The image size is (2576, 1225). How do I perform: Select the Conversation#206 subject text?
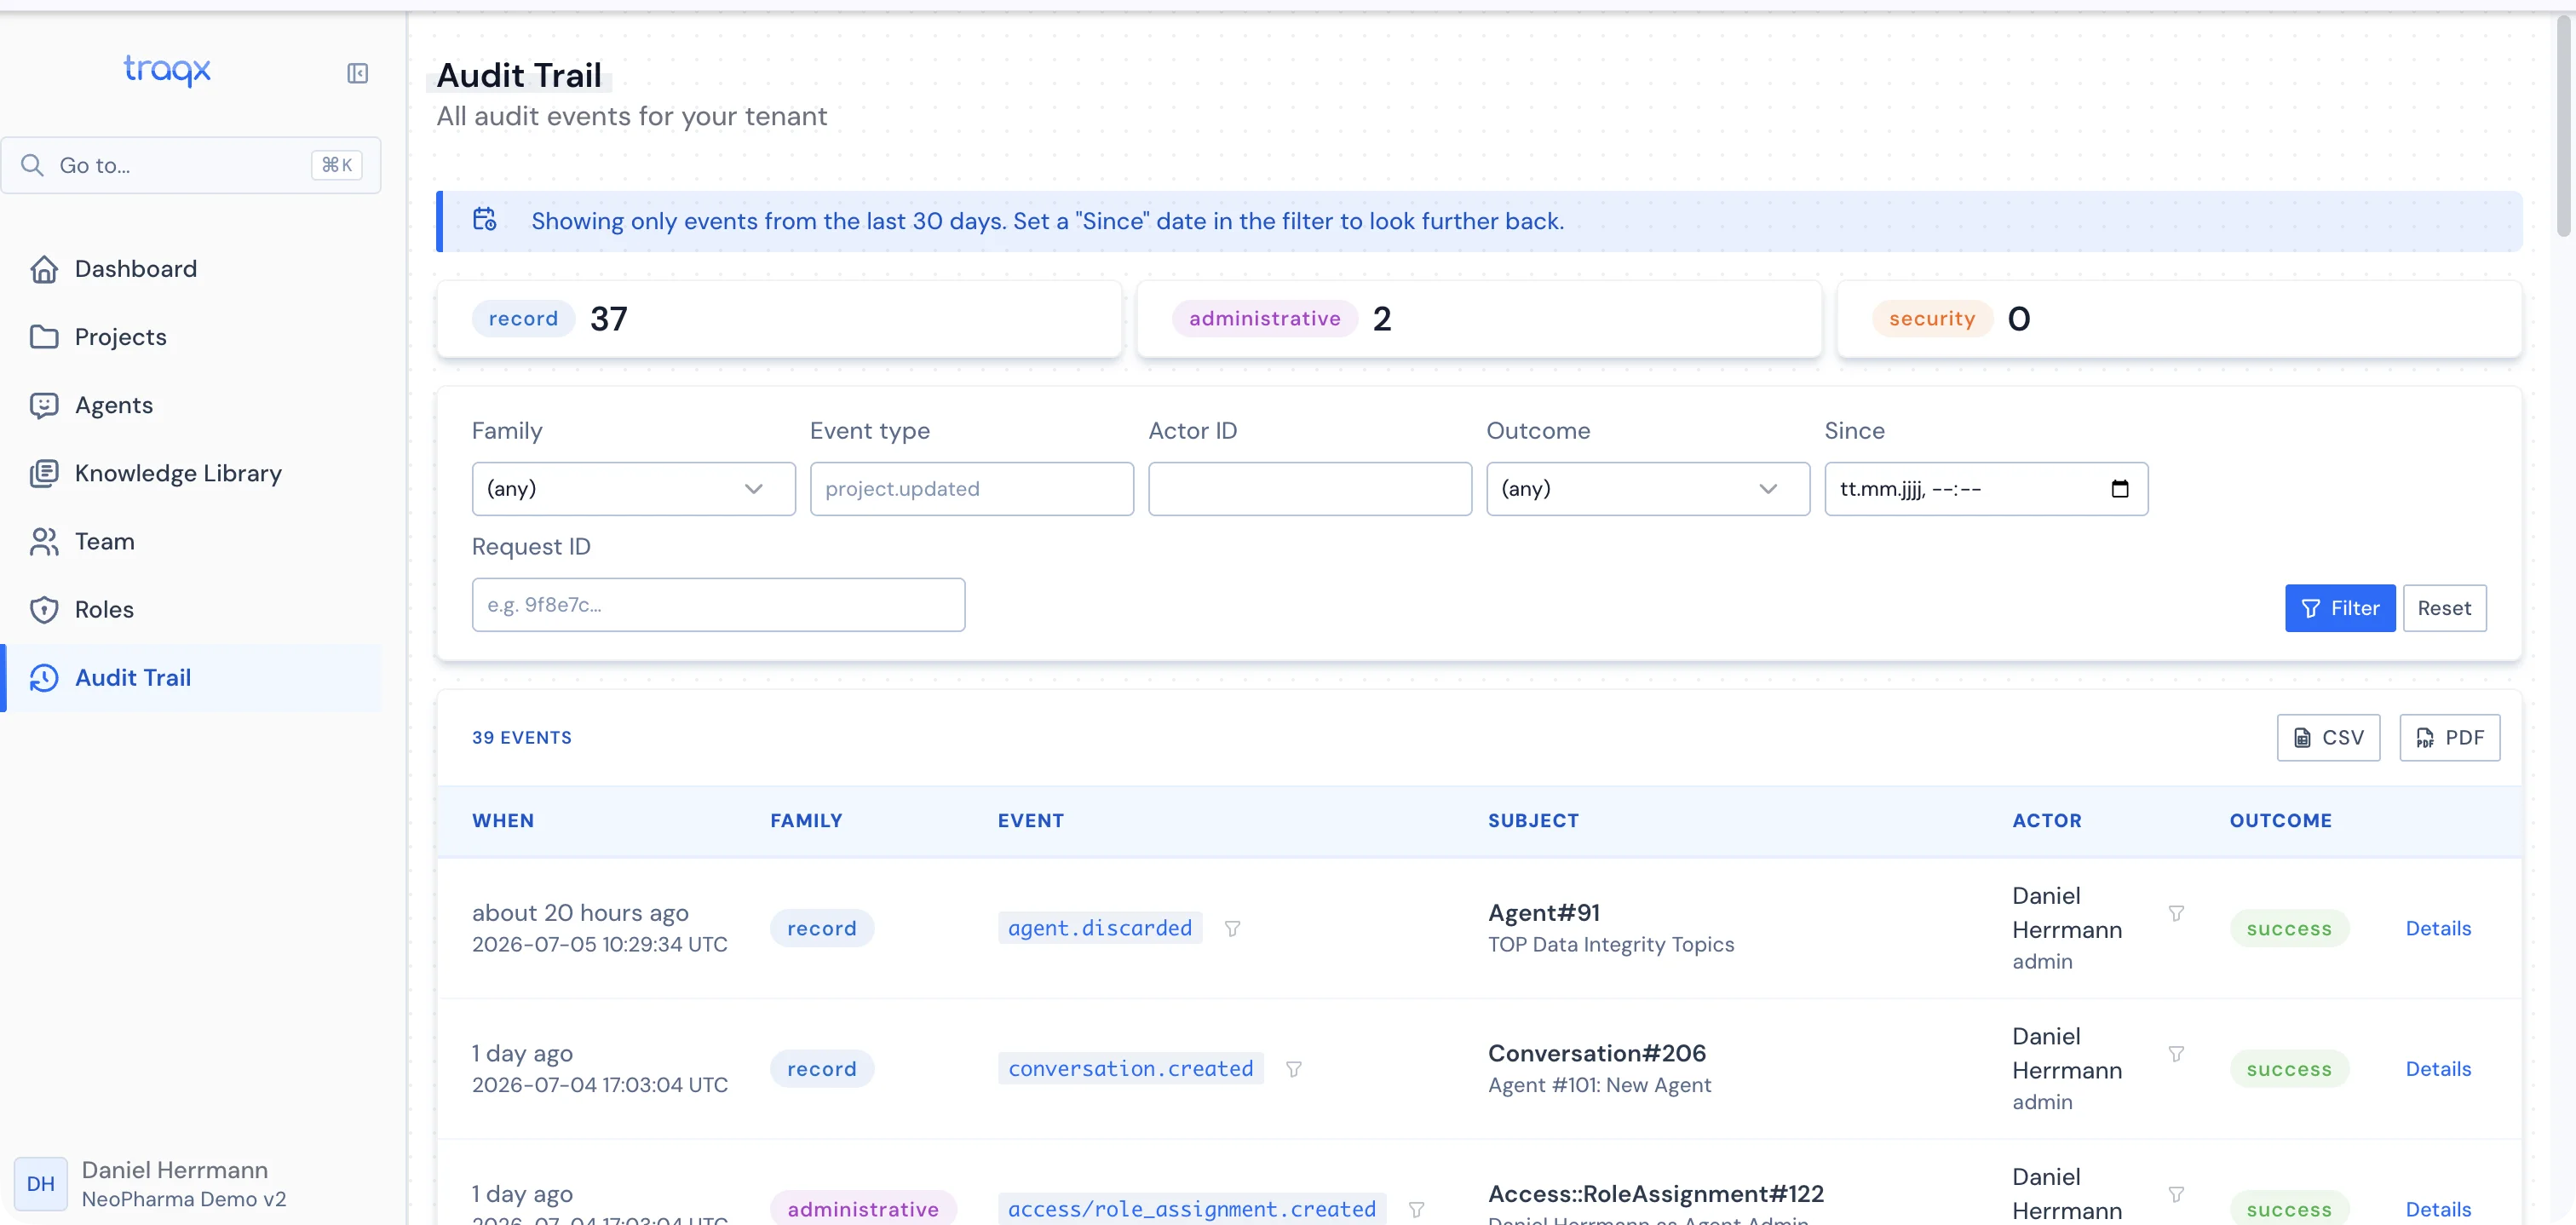1596,1053
